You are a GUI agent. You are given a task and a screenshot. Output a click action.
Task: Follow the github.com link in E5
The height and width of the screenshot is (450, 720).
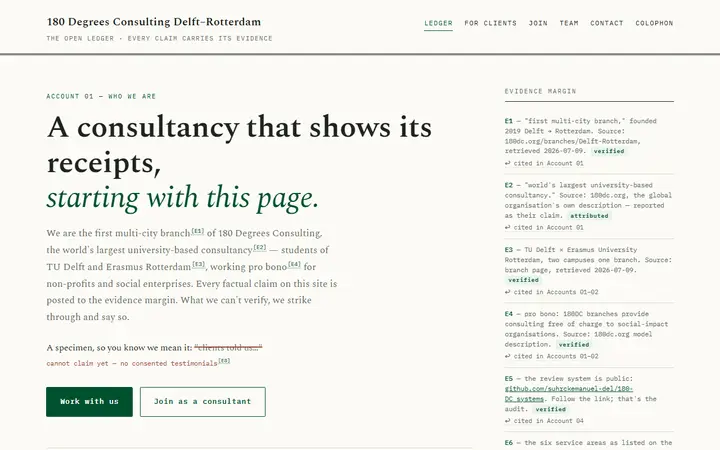click(x=568, y=394)
